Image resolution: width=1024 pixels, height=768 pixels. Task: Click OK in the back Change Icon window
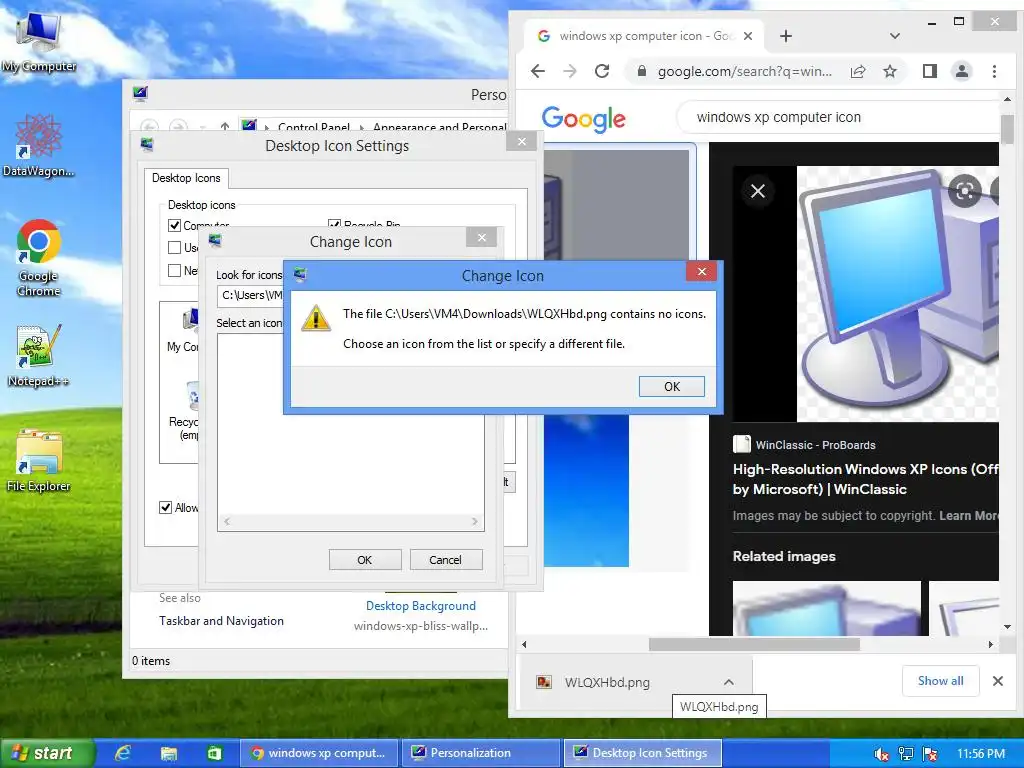click(x=364, y=560)
